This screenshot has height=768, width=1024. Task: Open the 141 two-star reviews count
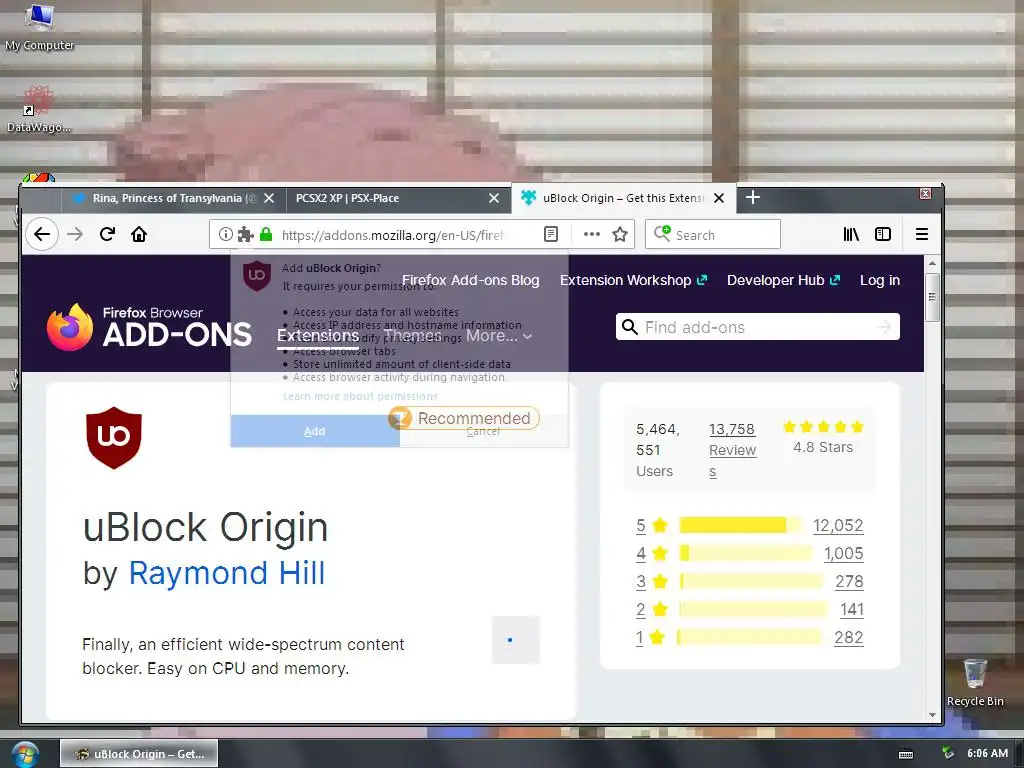click(x=852, y=609)
